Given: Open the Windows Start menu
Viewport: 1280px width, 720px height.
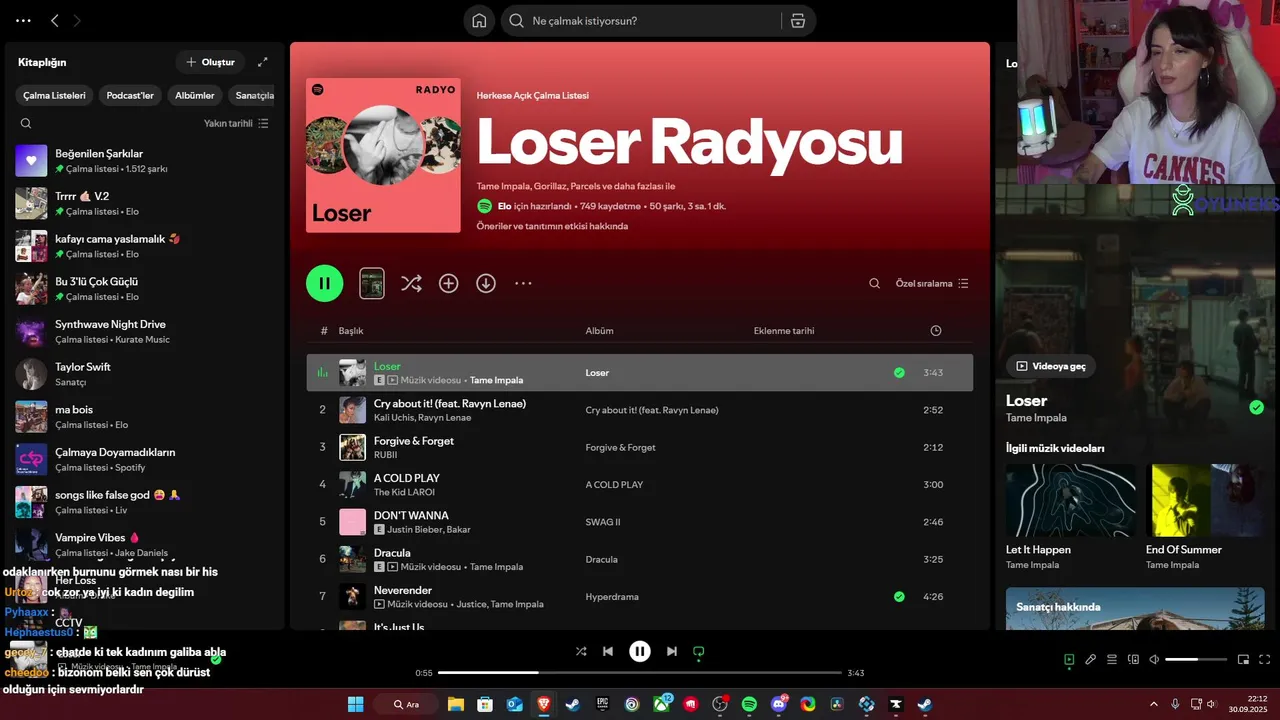Looking at the screenshot, I should (356, 704).
